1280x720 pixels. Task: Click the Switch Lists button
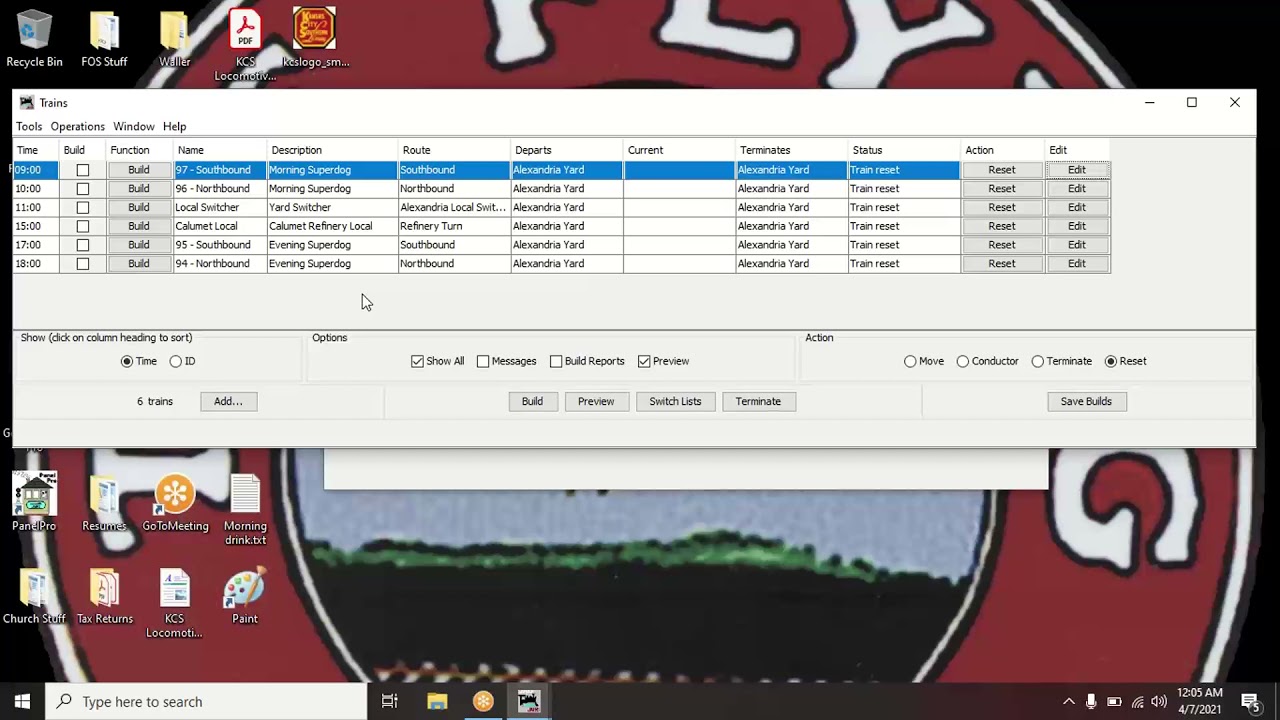click(675, 401)
